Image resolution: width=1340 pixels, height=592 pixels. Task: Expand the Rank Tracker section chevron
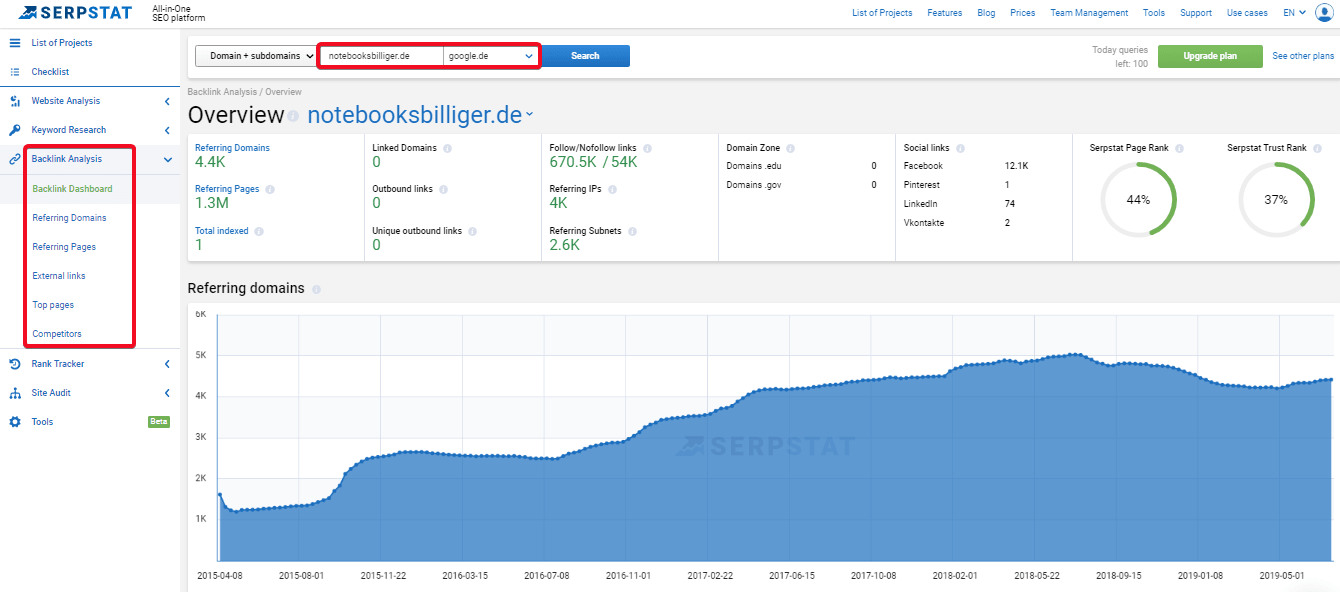point(167,364)
